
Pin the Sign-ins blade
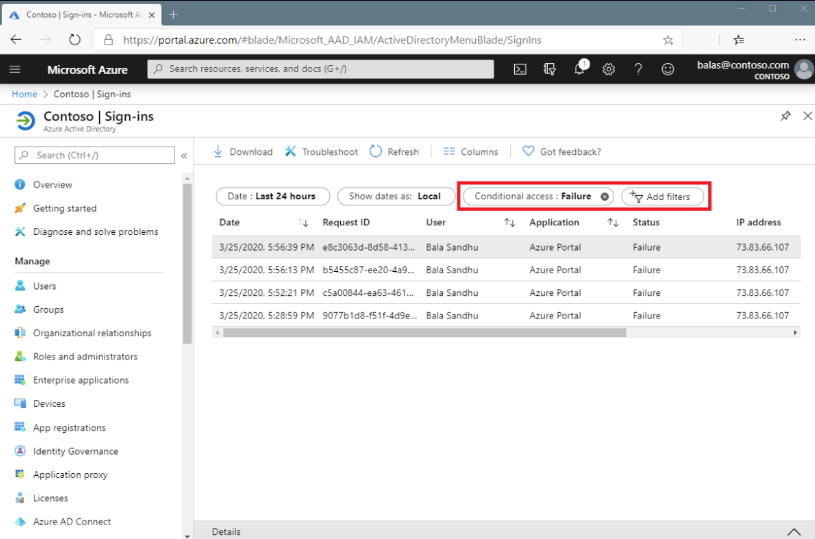[785, 116]
